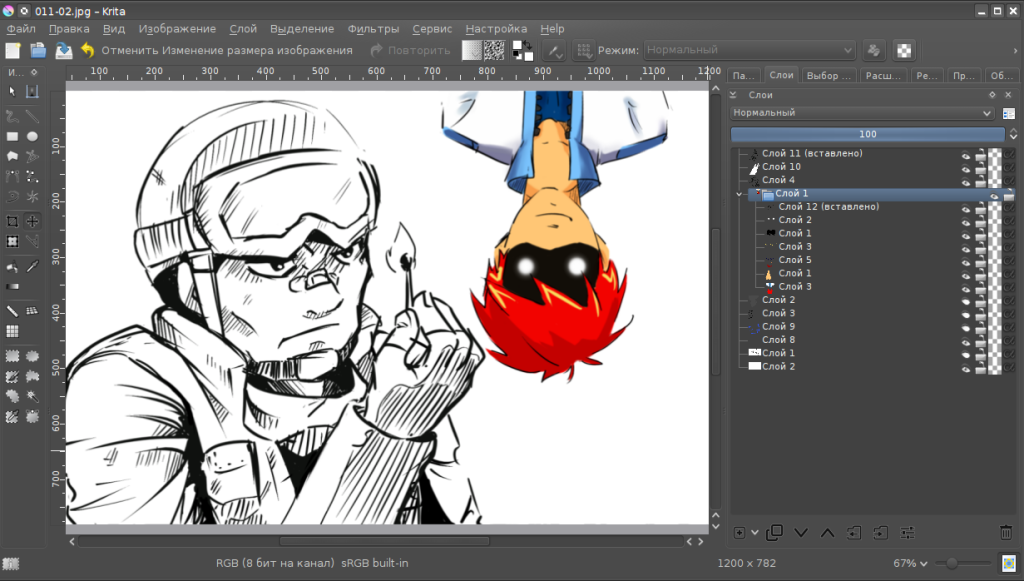This screenshot has width=1024, height=581.
Task: Select the dynamic brush tool
Action: pyautogui.click(x=12, y=196)
